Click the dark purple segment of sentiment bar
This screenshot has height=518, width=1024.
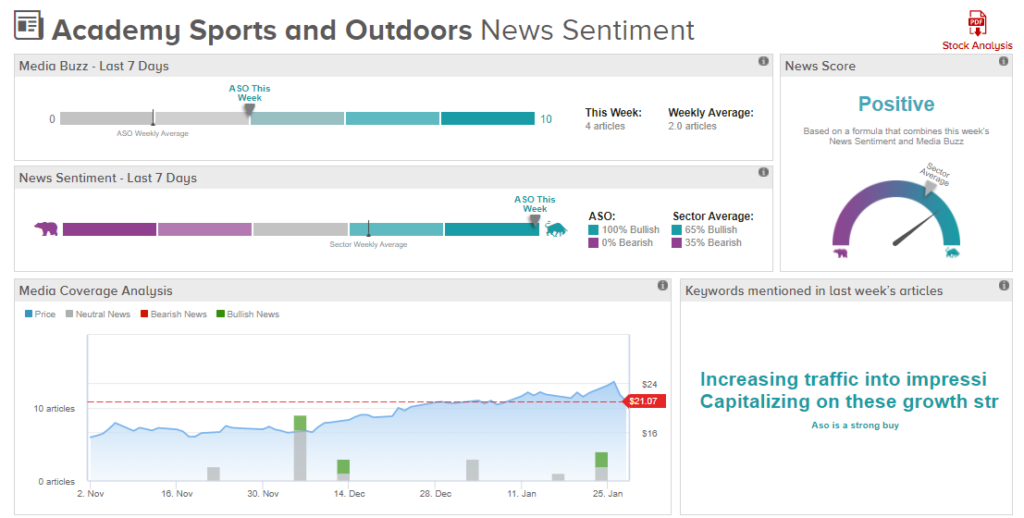pos(110,229)
